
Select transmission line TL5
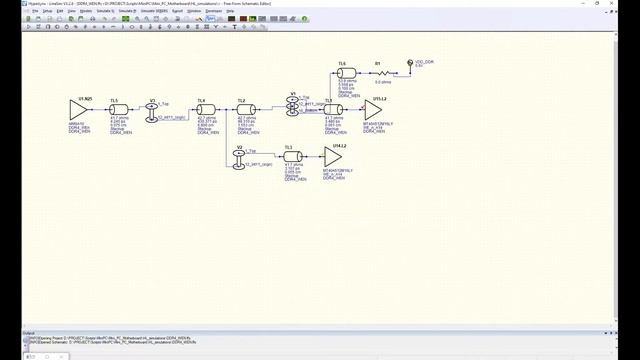[119, 109]
